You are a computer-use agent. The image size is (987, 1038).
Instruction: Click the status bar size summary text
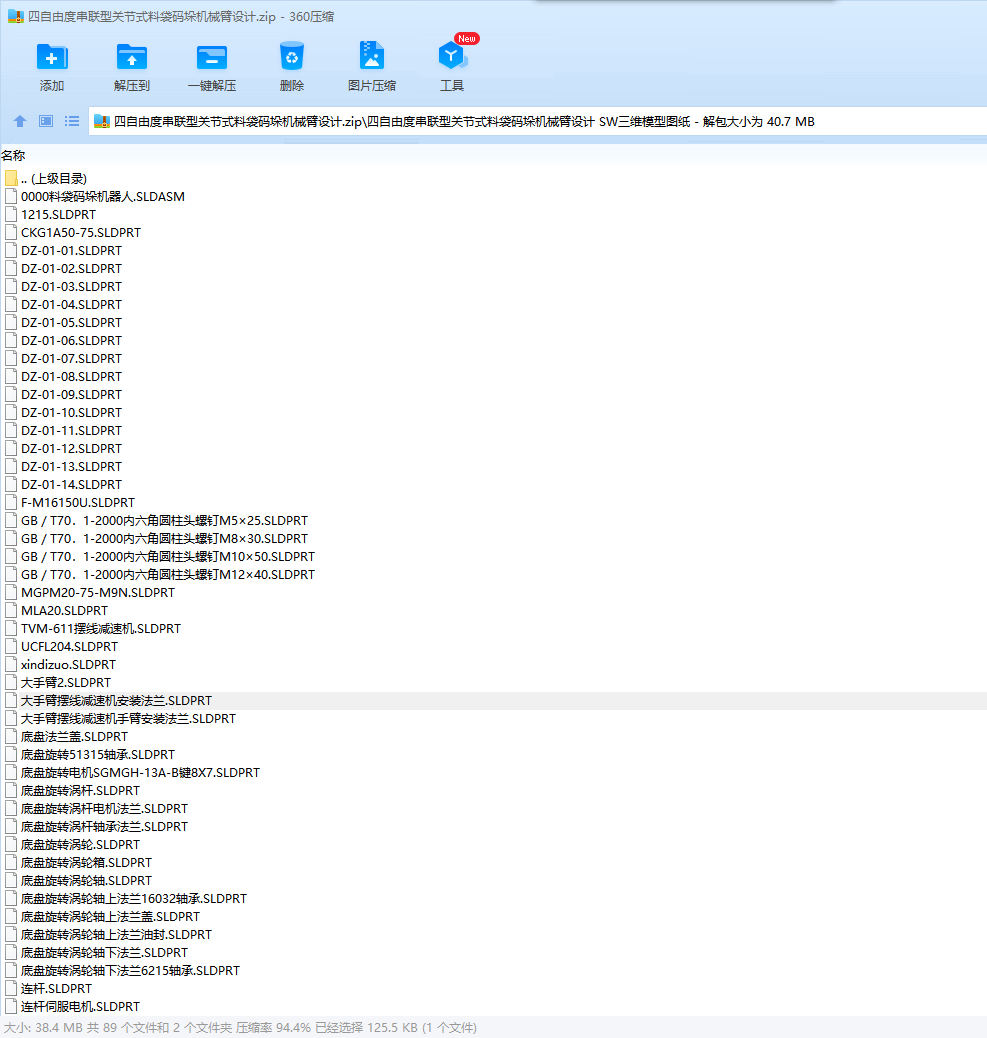pos(240,1027)
